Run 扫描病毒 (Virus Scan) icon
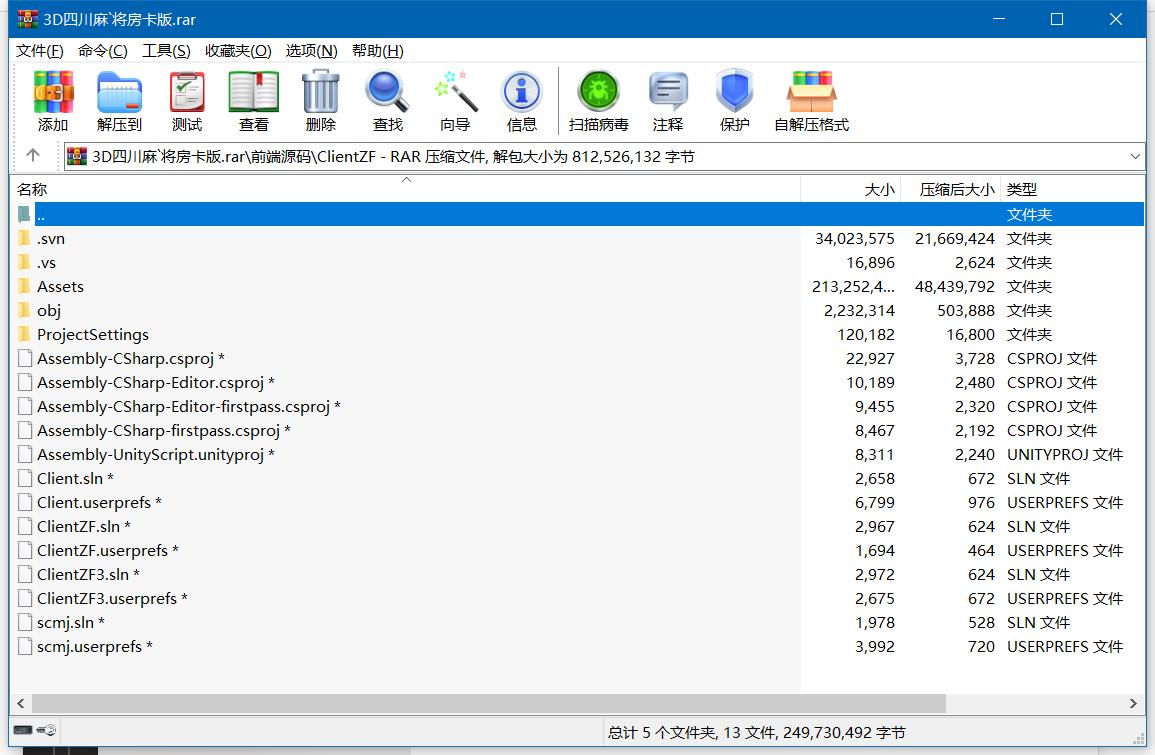1155x755 pixels. click(x=598, y=100)
